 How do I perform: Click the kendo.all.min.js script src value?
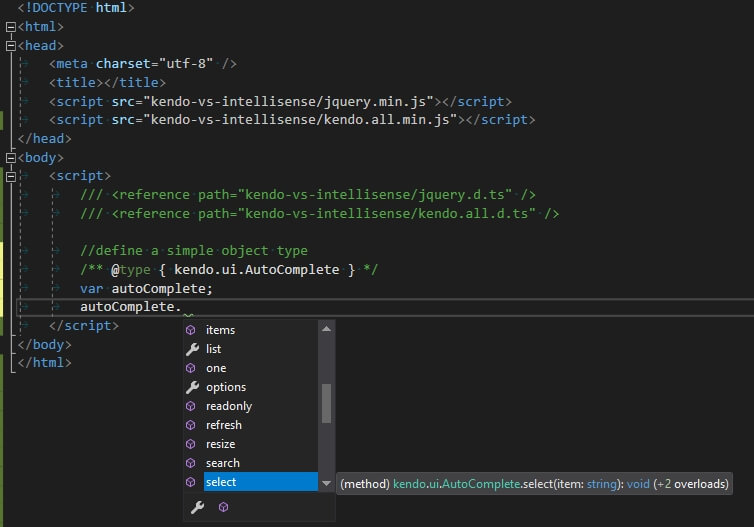point(300,120)
